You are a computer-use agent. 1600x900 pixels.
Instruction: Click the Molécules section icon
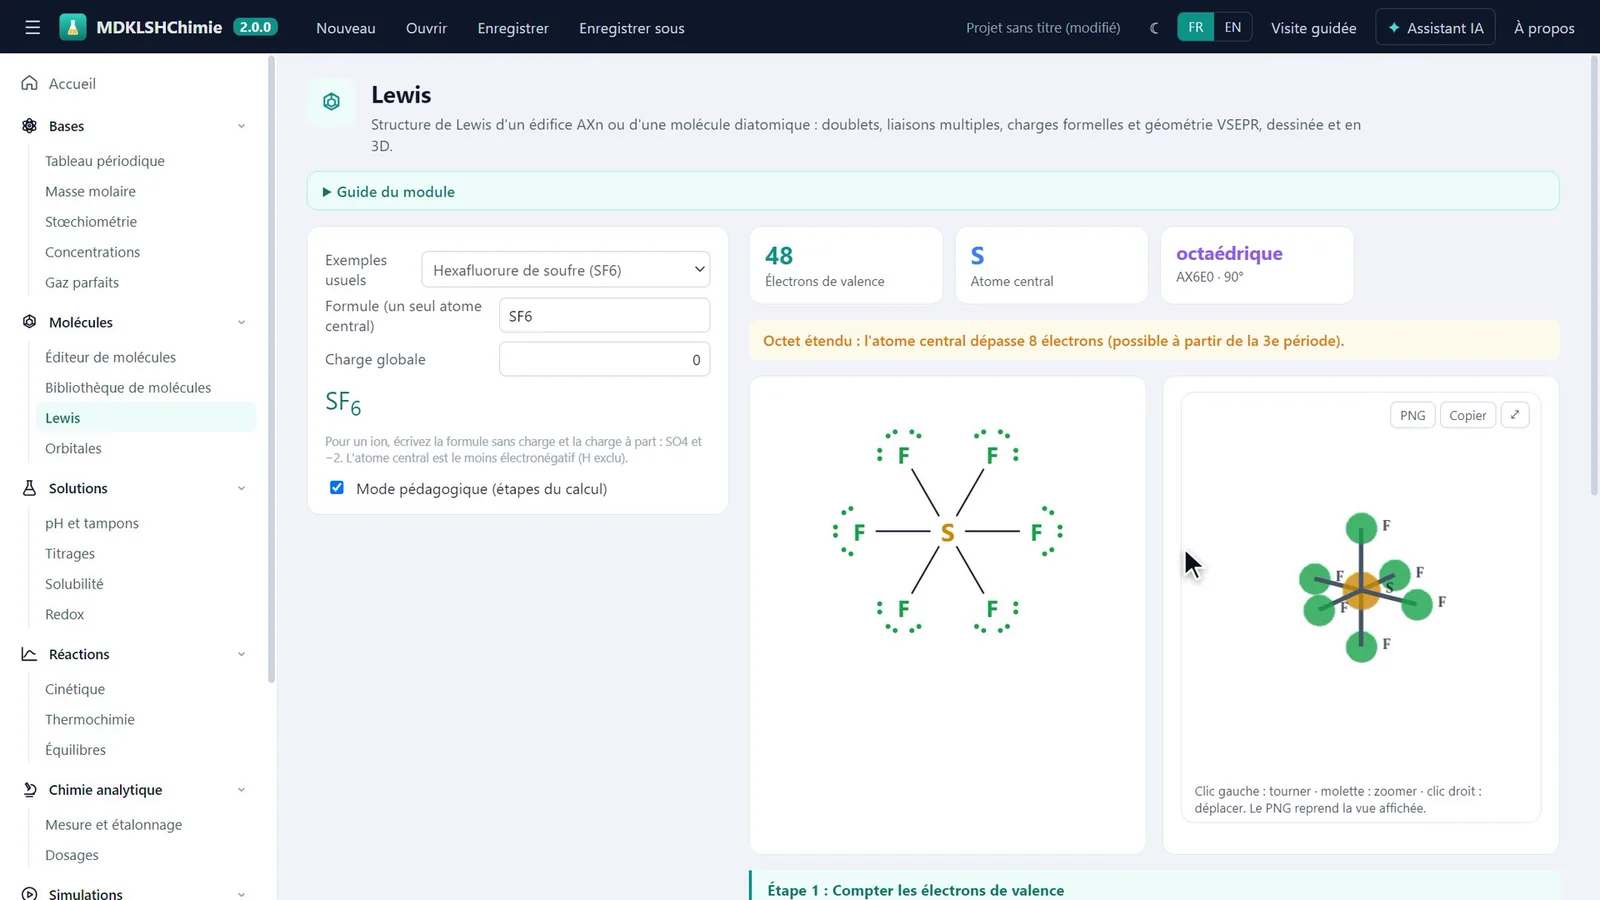point(30,322)
